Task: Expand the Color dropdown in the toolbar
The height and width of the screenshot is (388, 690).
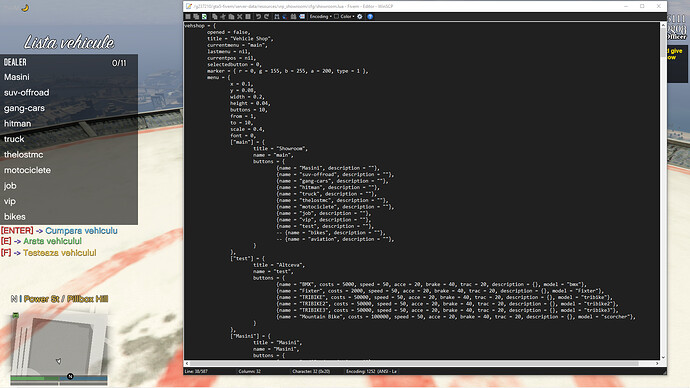Action: tap(347, 17)
